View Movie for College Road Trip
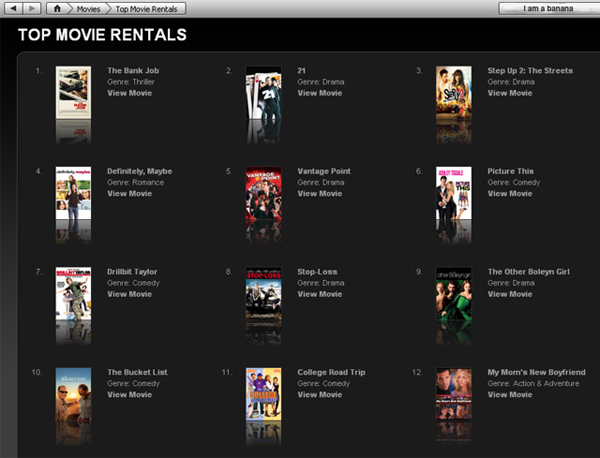The height and width of the screenshot is (458, 600). click(x=320, y=395)
